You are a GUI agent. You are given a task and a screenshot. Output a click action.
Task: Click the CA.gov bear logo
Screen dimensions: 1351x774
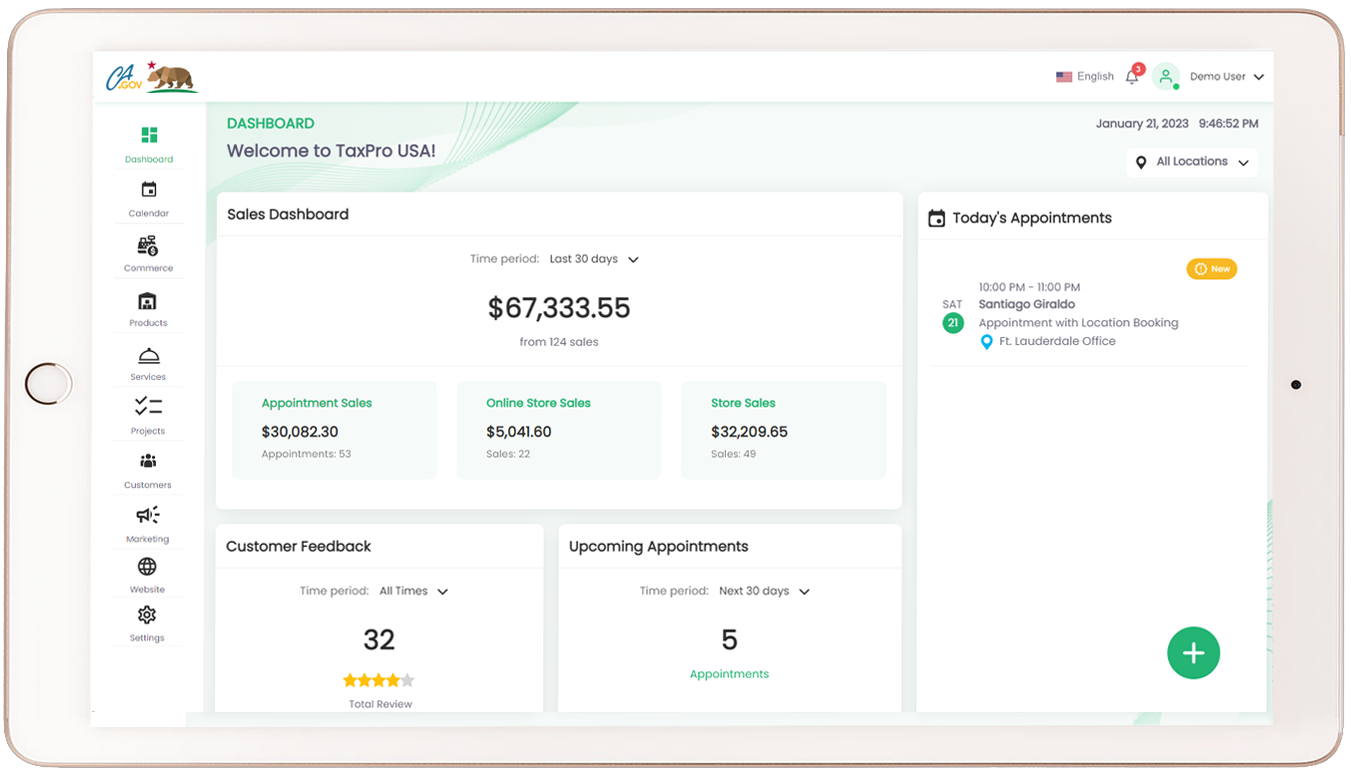152,77
